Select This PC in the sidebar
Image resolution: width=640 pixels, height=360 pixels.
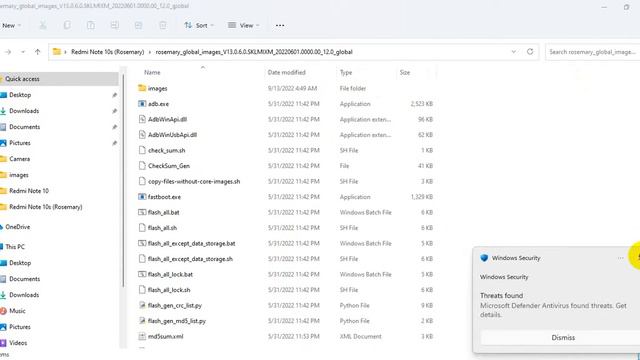(x=15, y=247)
